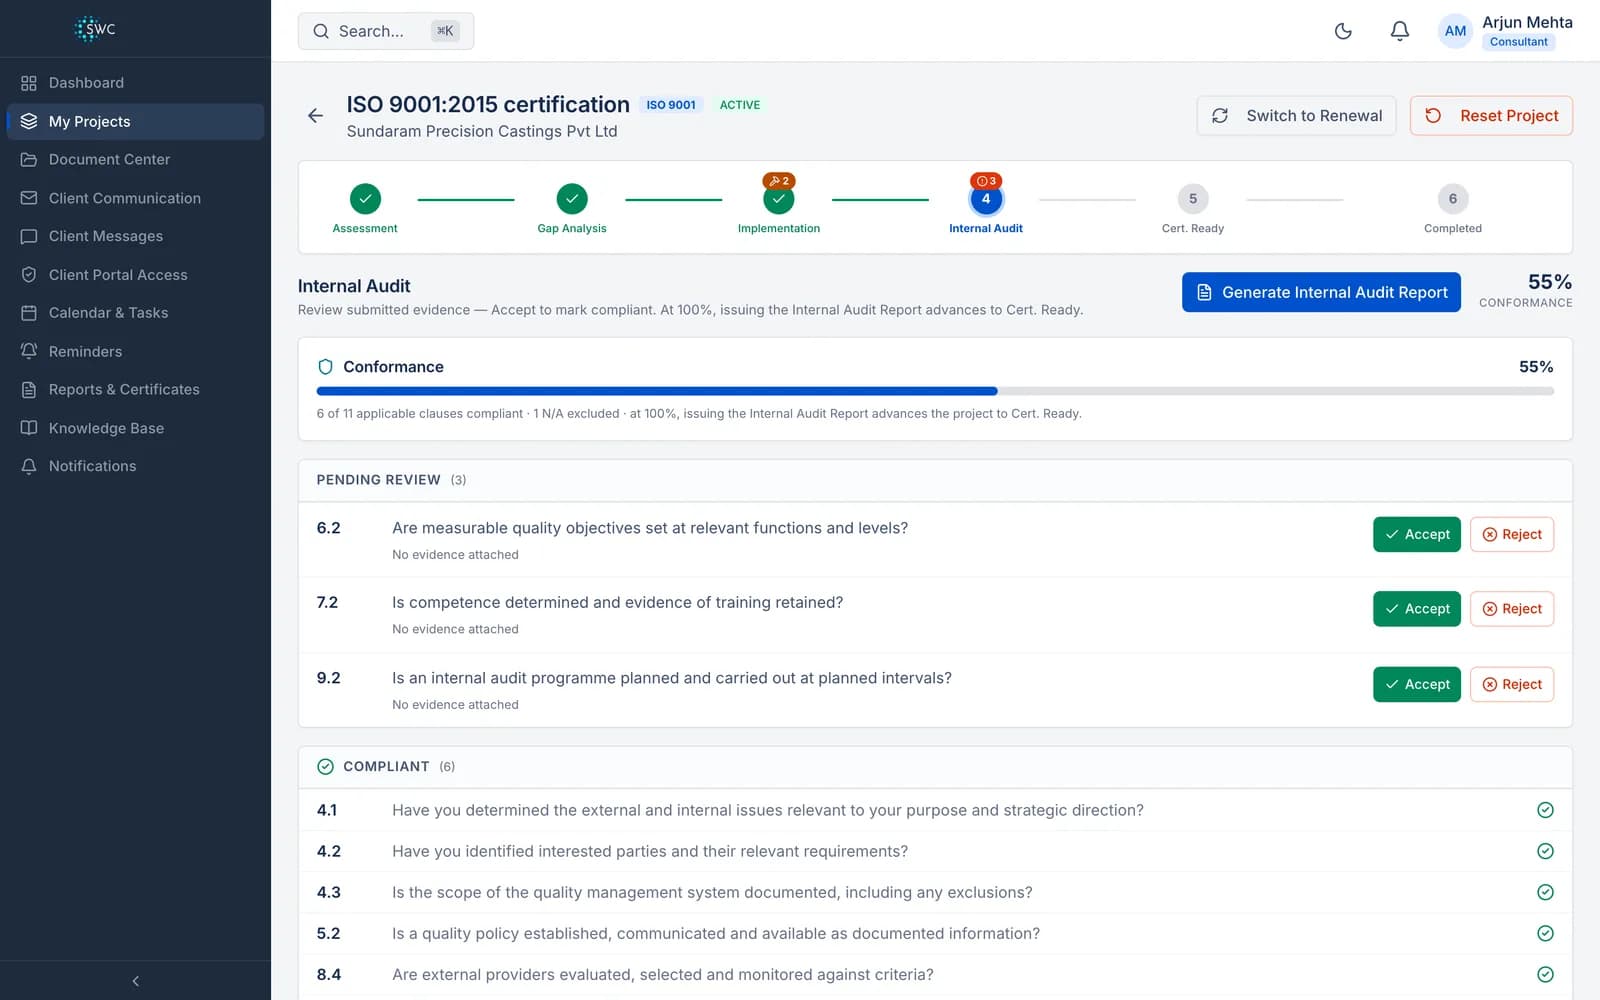
Task: Click the AM user avatar
Action: [1455, 31]
